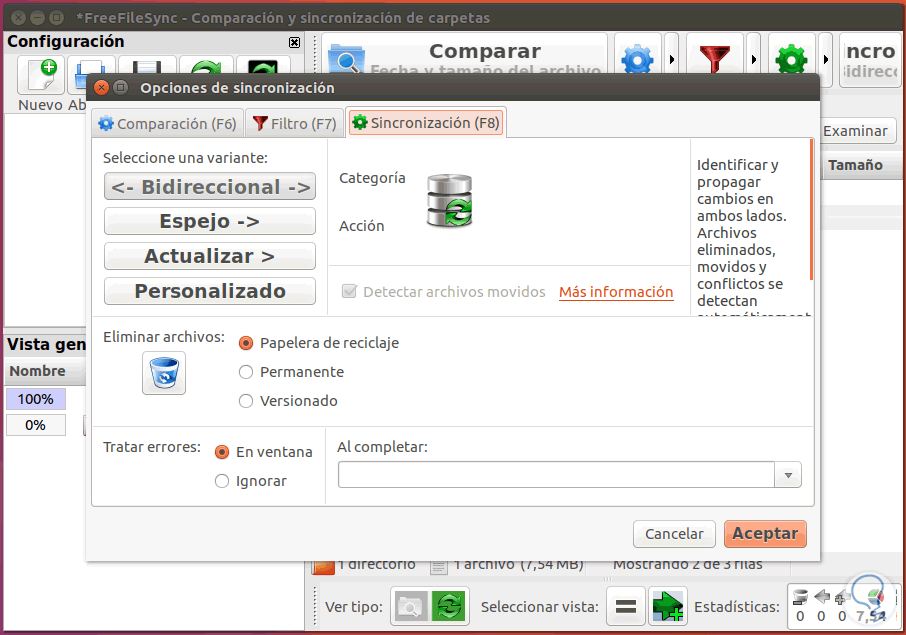
Task: Click the 0% overview row
Action: [x=35, y=425]
